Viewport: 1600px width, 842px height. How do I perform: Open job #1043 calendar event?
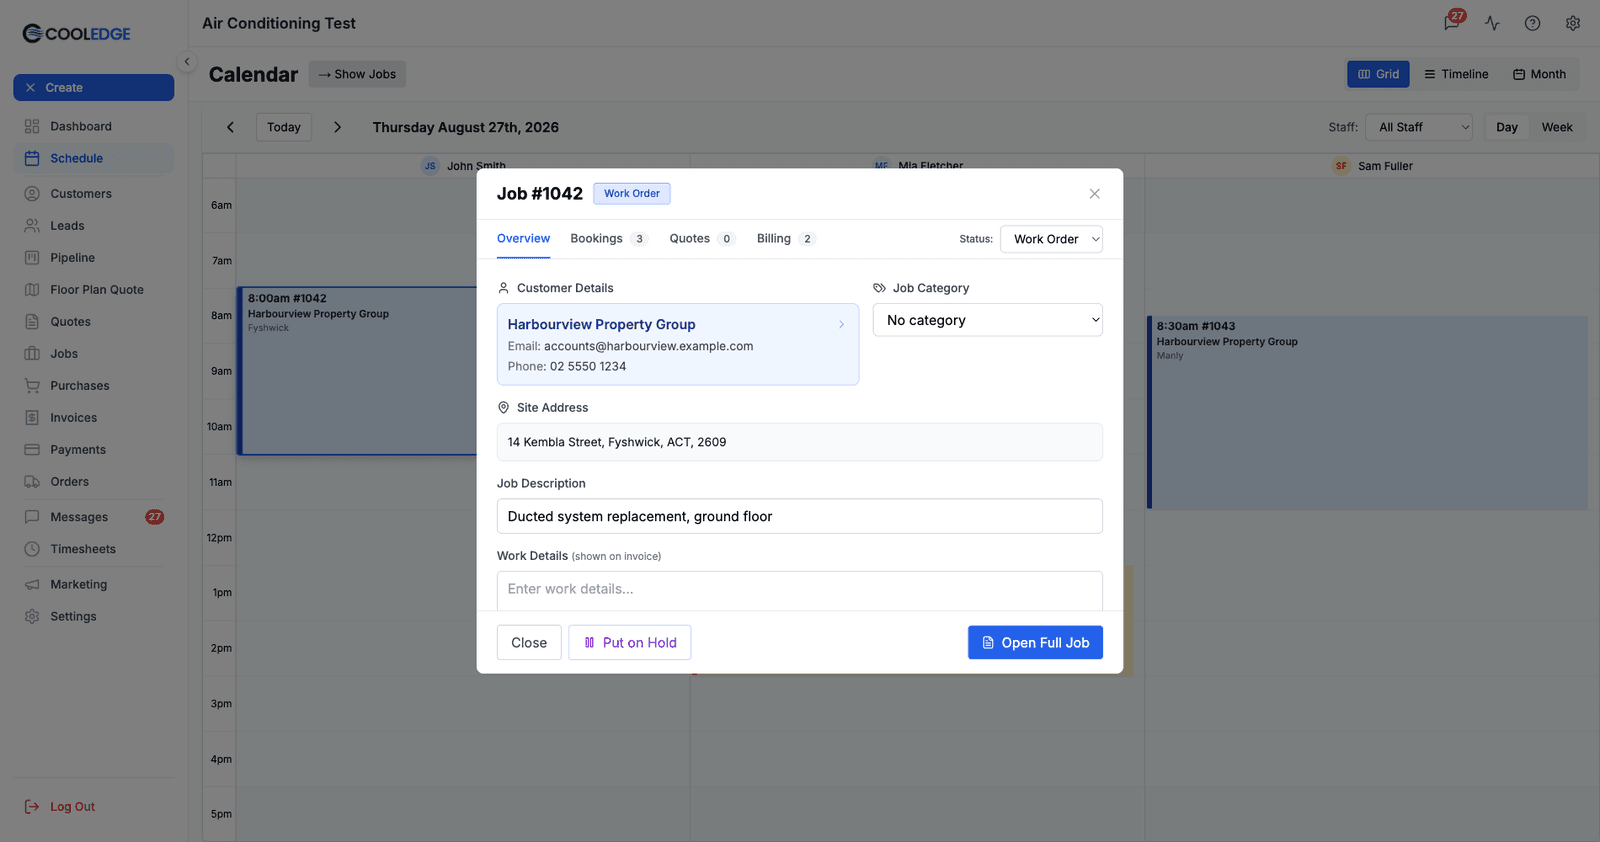click(x=1367, y=413)
